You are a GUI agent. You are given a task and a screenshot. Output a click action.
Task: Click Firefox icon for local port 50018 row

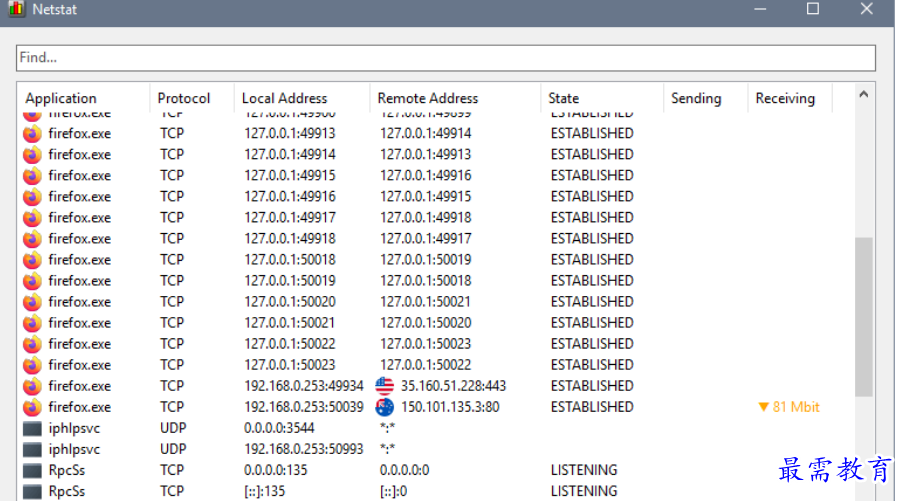[32, 260]
